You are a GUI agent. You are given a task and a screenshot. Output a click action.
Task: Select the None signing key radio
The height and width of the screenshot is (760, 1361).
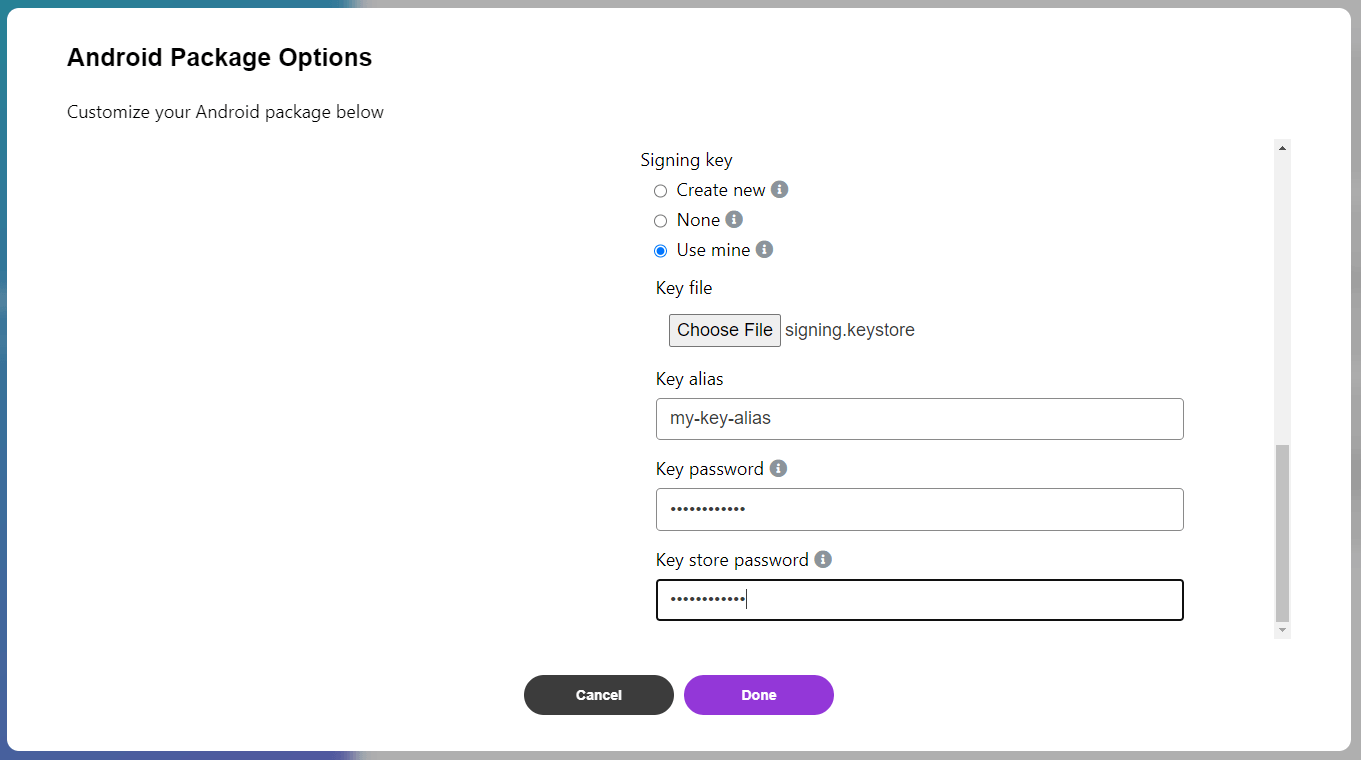coord(660,221)
